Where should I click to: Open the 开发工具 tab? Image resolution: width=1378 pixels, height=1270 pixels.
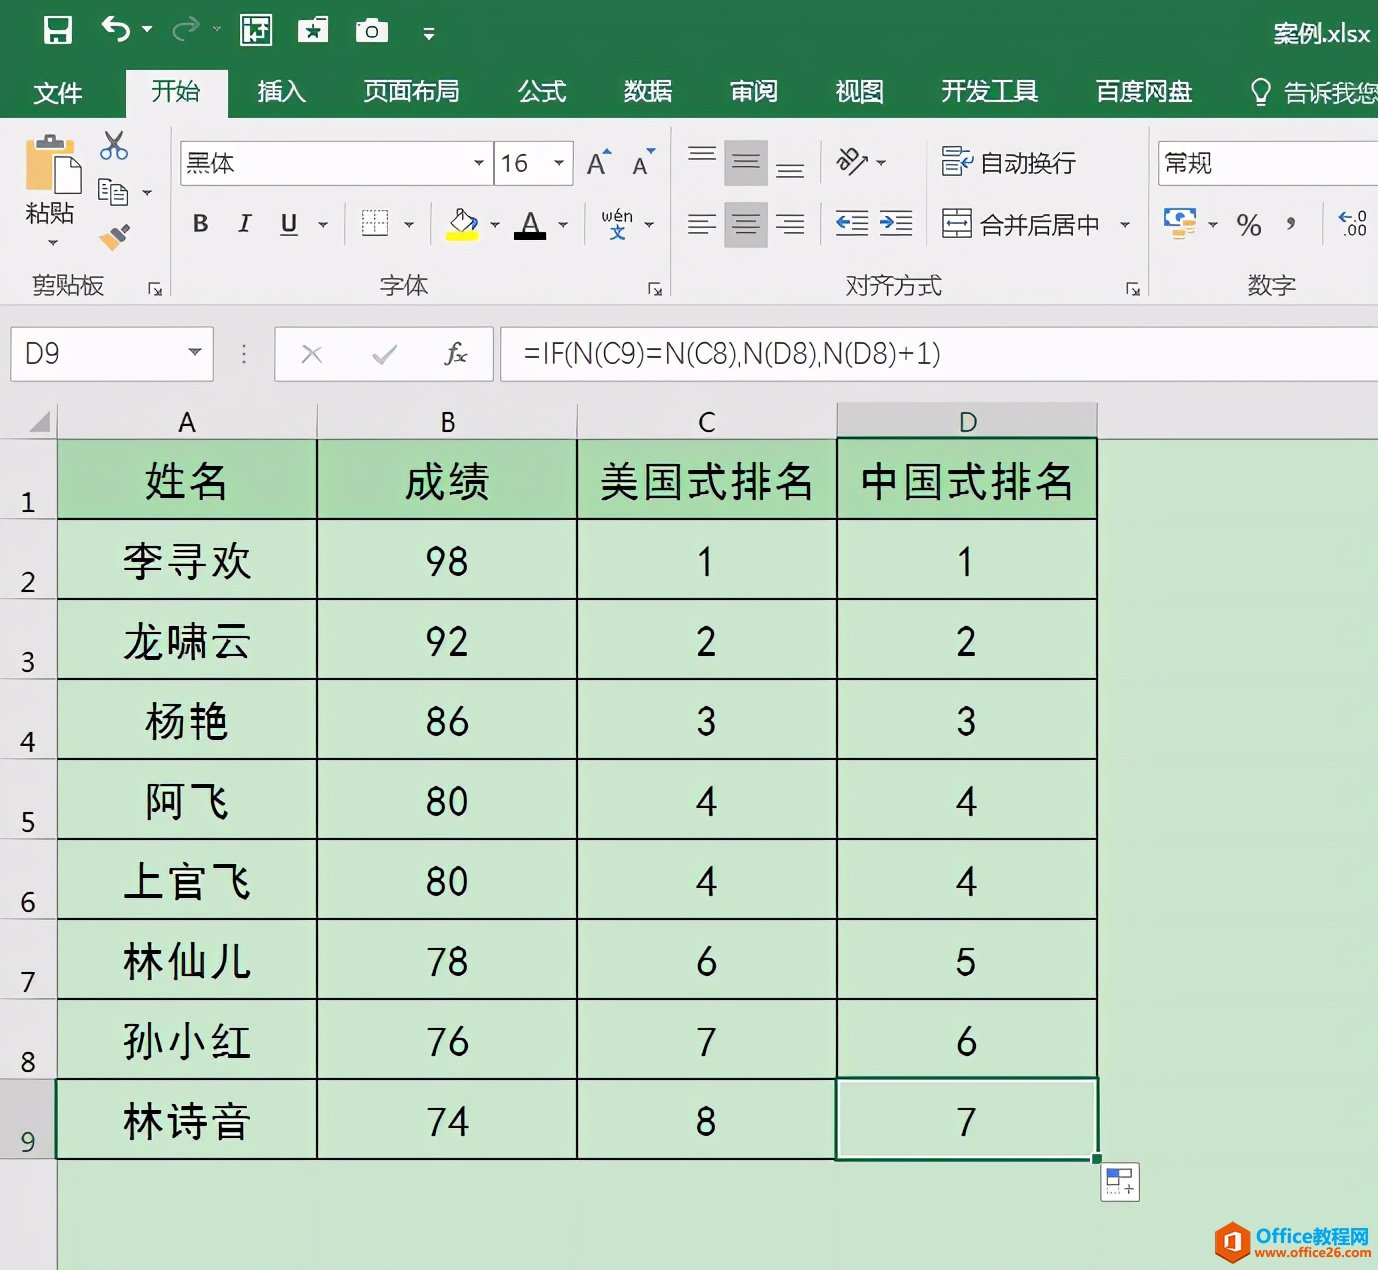click(989, 92)
